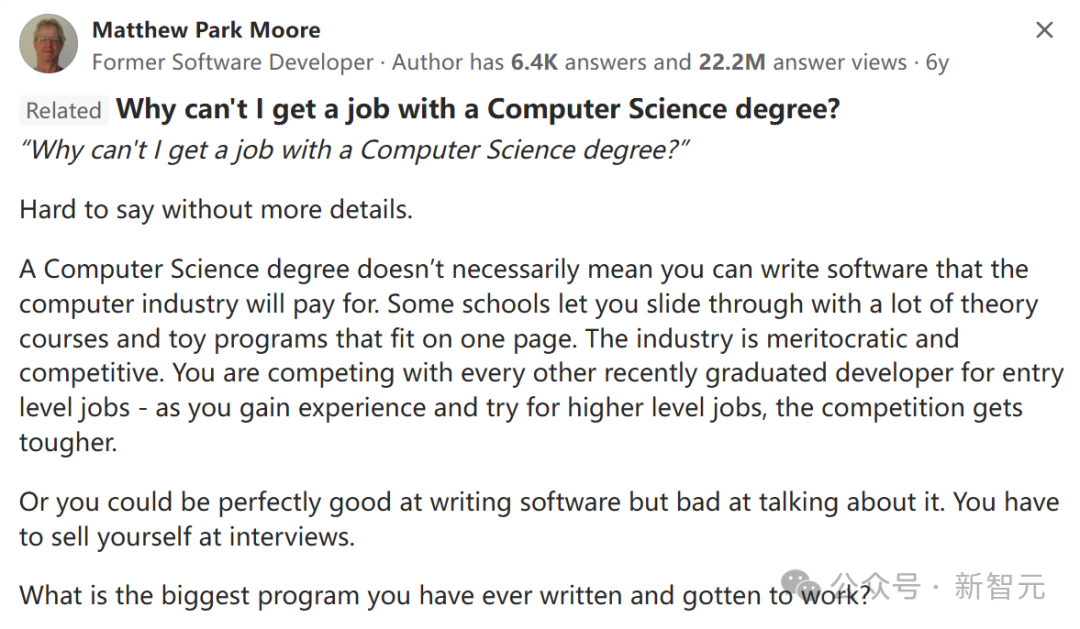Click the 新智元 account name watermark
The width and height of the screenshot is (1080, 629).
[x=999, y=587]
